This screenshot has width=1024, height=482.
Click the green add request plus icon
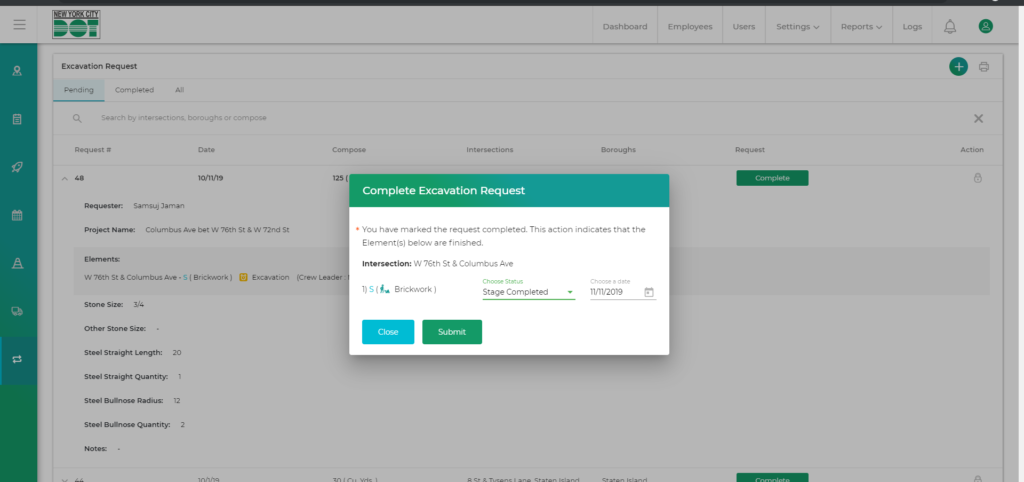pos(958,66)
